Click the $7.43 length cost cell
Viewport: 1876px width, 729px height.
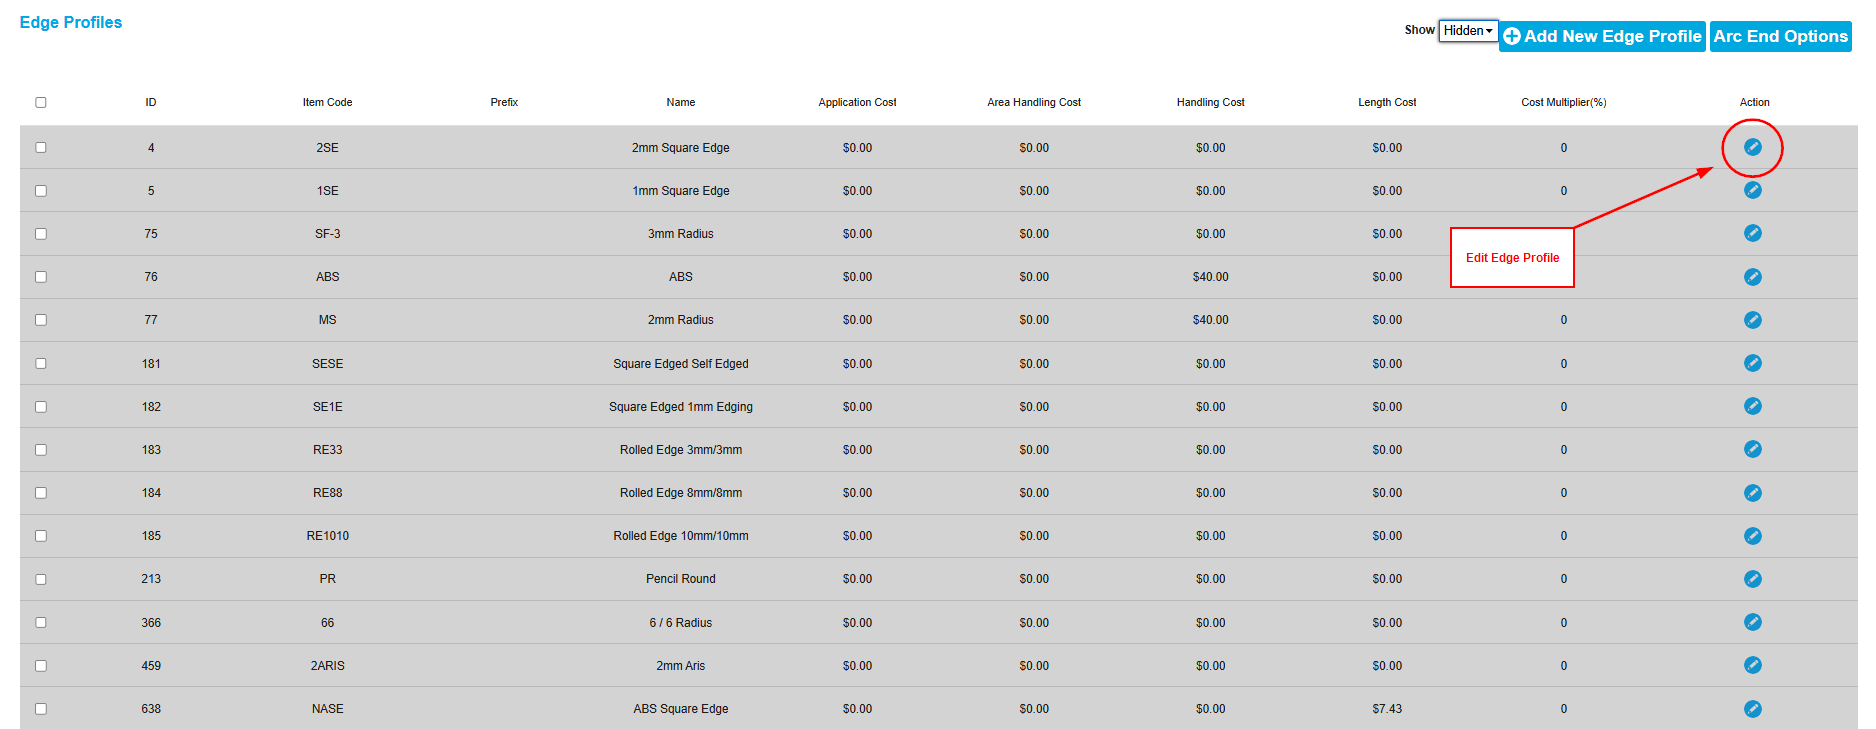point(1387,709)
